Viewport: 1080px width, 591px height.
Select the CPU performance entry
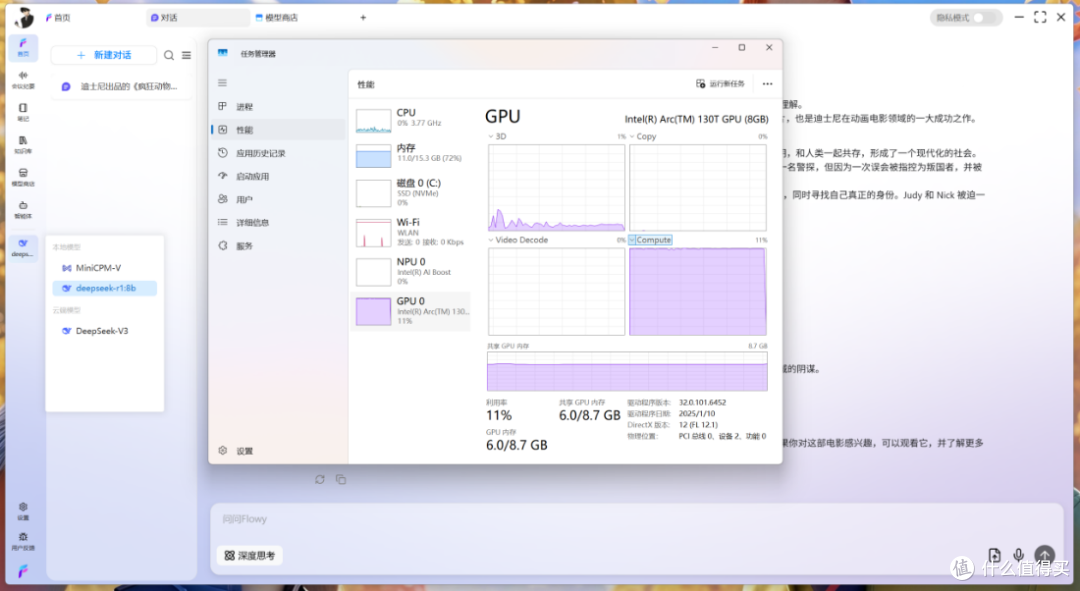click(x=412, y=119)
